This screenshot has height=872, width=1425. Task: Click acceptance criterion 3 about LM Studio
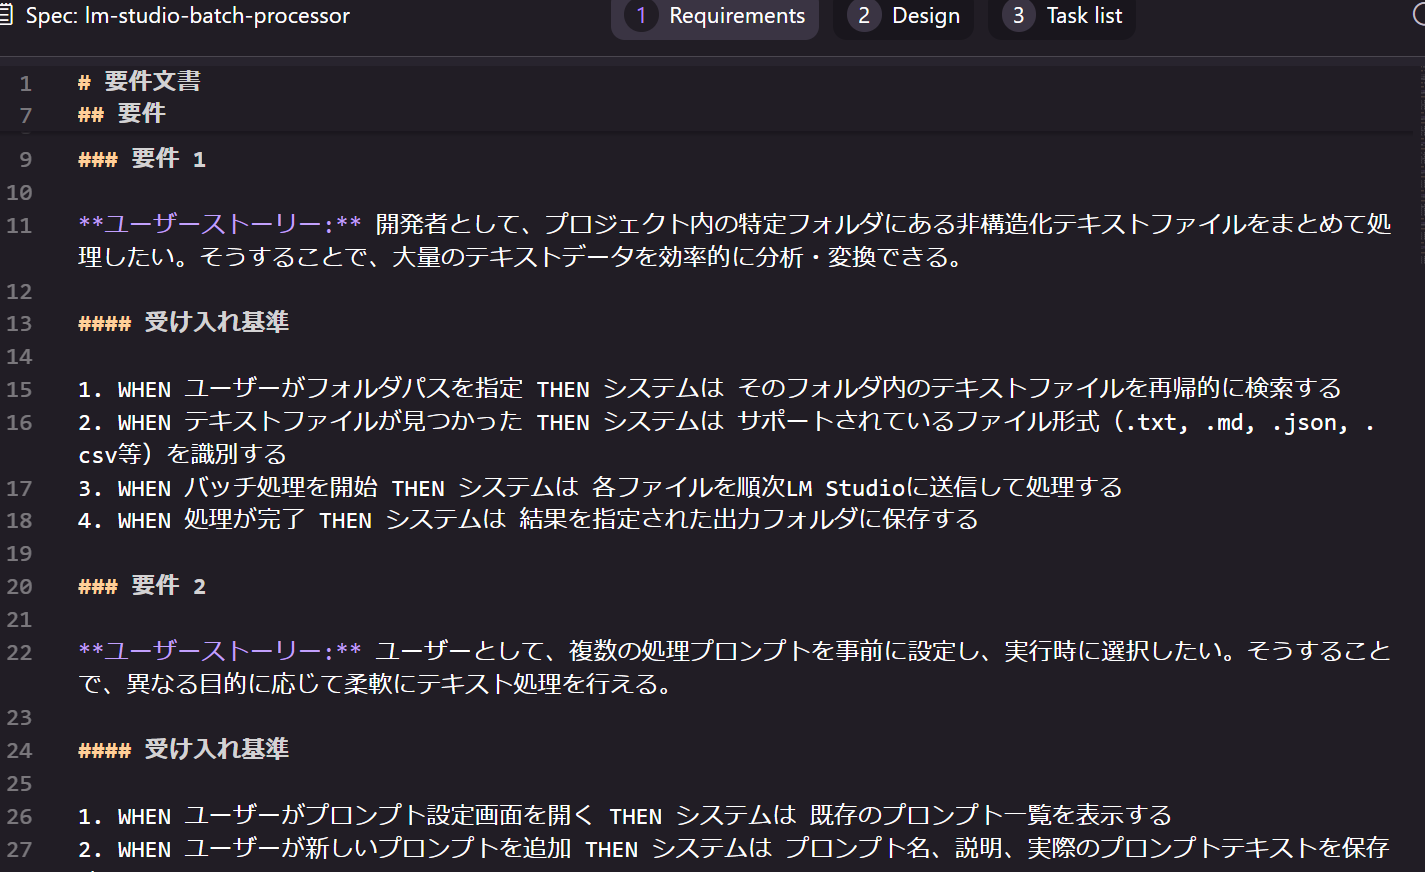click(600, 487)
